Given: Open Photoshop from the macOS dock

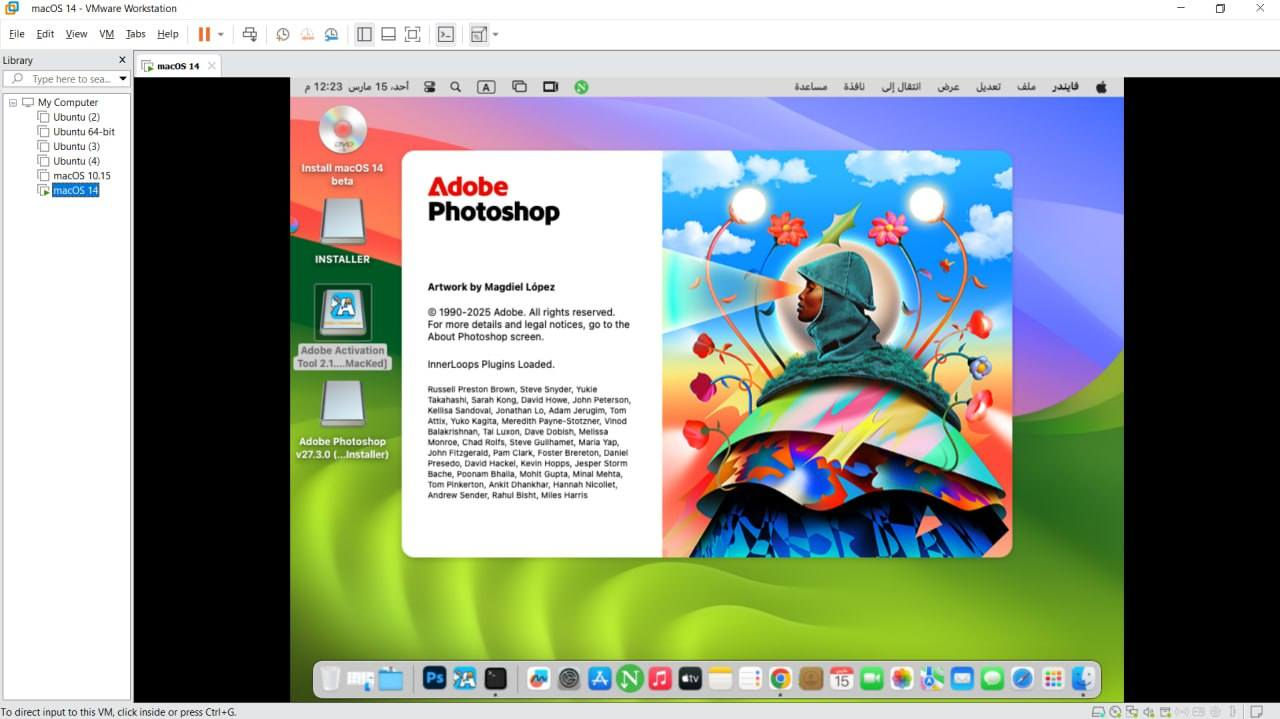Looking at the screenshot, I should (x=434, y=679).
